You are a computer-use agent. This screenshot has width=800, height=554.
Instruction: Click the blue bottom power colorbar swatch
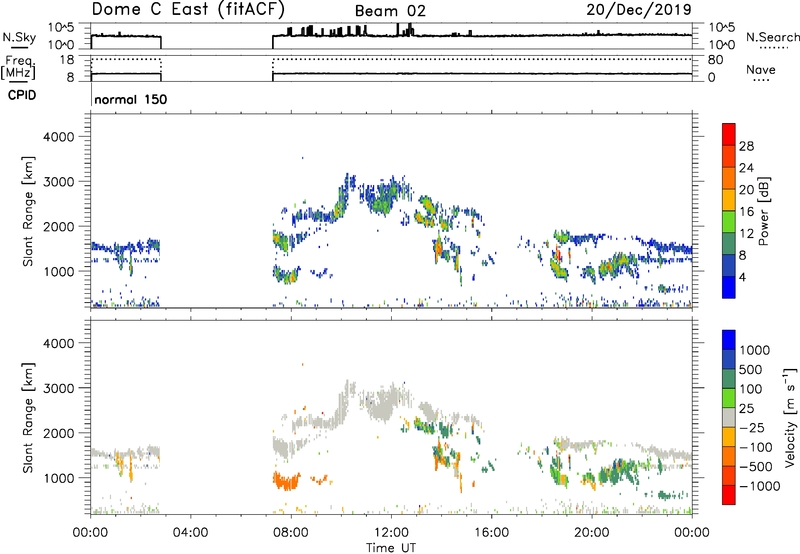(x=729, y=287)
